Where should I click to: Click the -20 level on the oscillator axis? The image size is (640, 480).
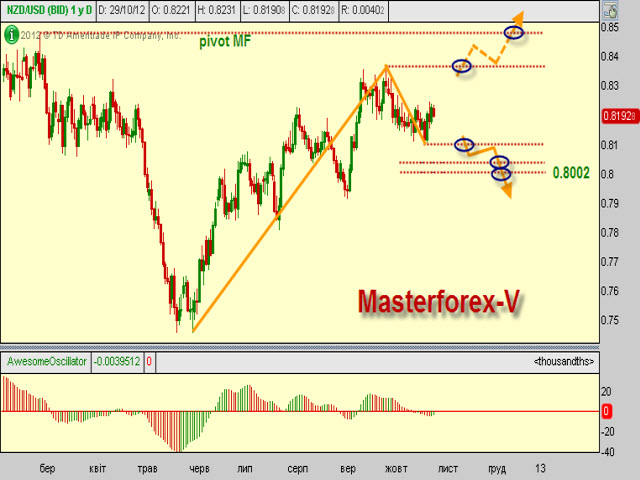click(607, 431)
